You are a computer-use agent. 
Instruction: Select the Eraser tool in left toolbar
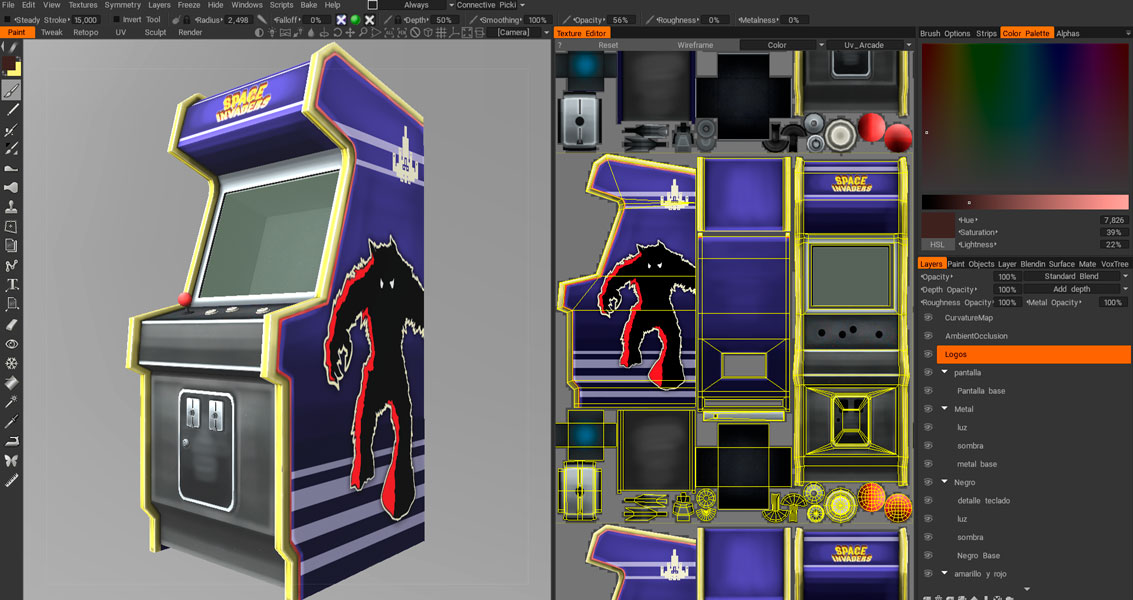tap(11, 324)
